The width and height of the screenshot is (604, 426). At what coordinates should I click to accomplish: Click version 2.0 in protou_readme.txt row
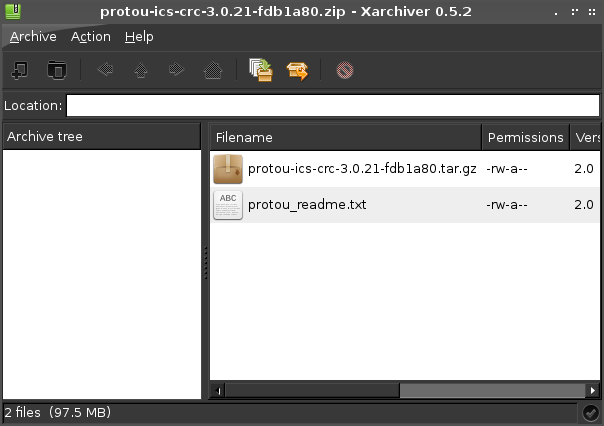coord(584,205)
